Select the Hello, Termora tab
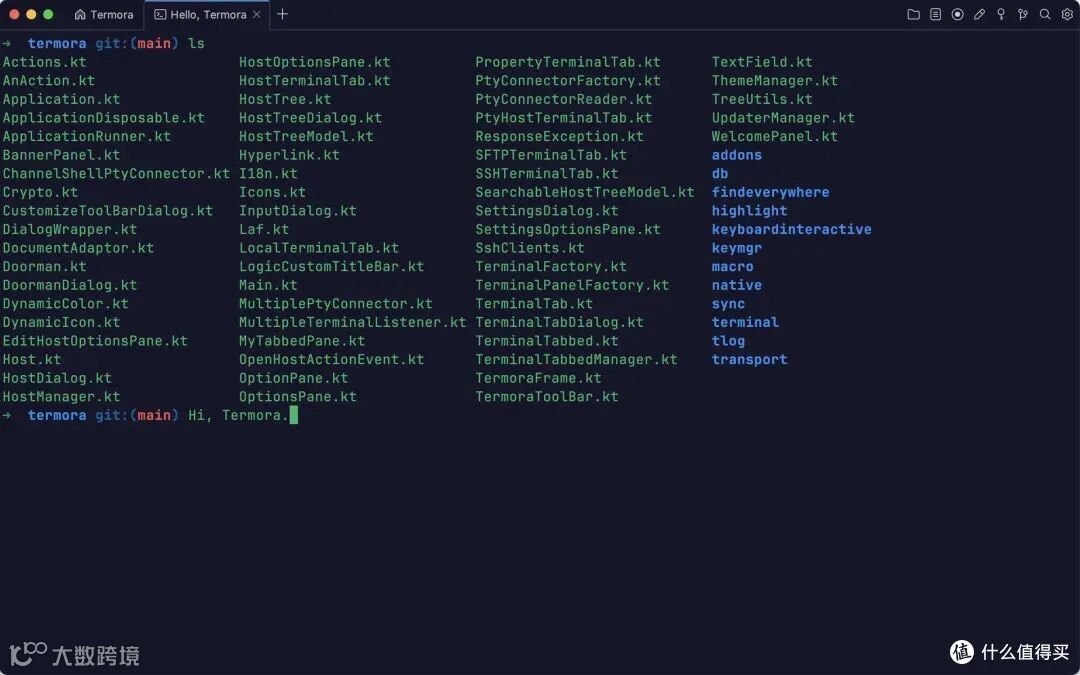 click(x=207, y=14)
